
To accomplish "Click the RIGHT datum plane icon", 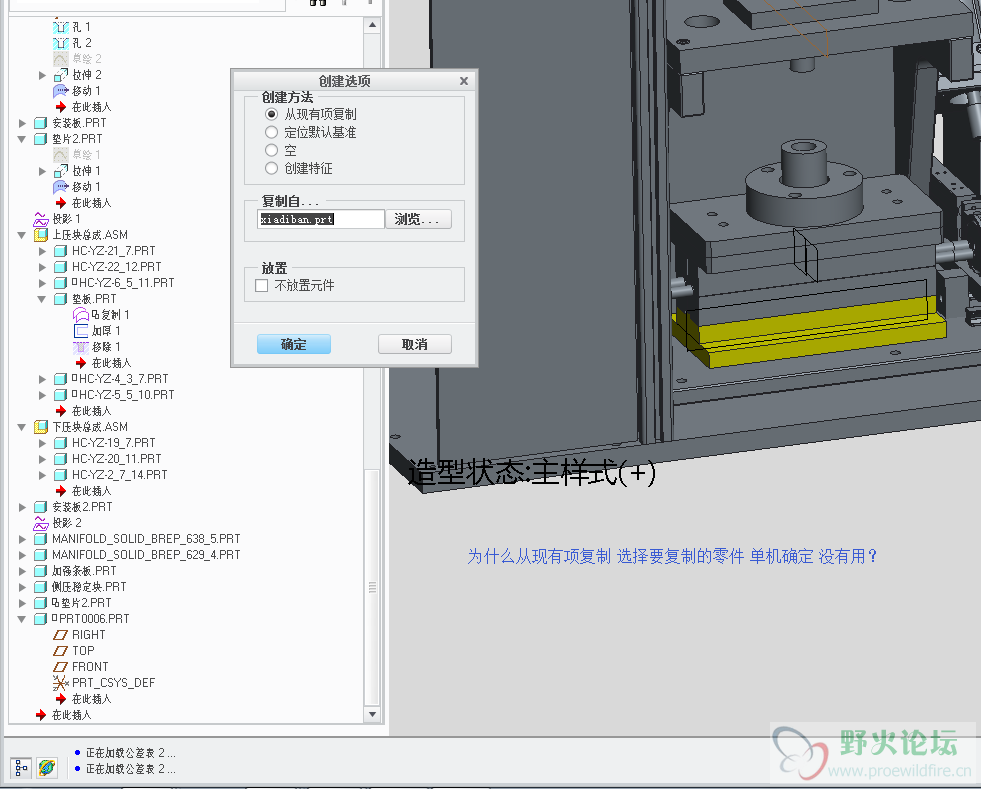I will (61, 635).
